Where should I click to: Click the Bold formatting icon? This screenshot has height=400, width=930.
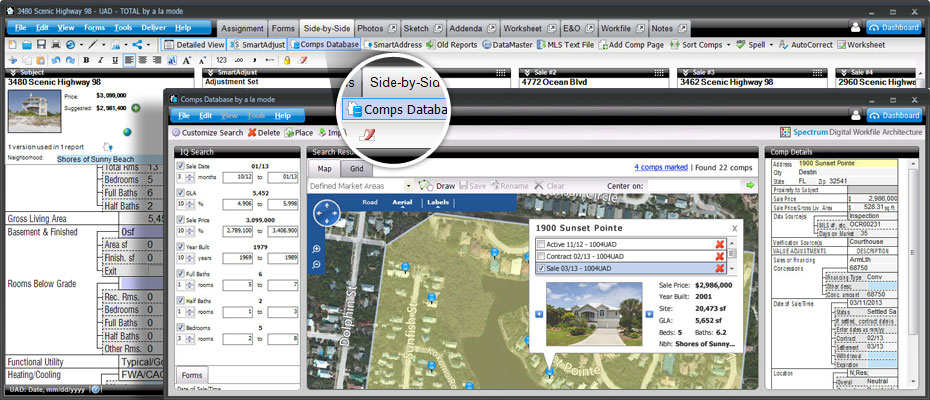(x=86, y=60)
